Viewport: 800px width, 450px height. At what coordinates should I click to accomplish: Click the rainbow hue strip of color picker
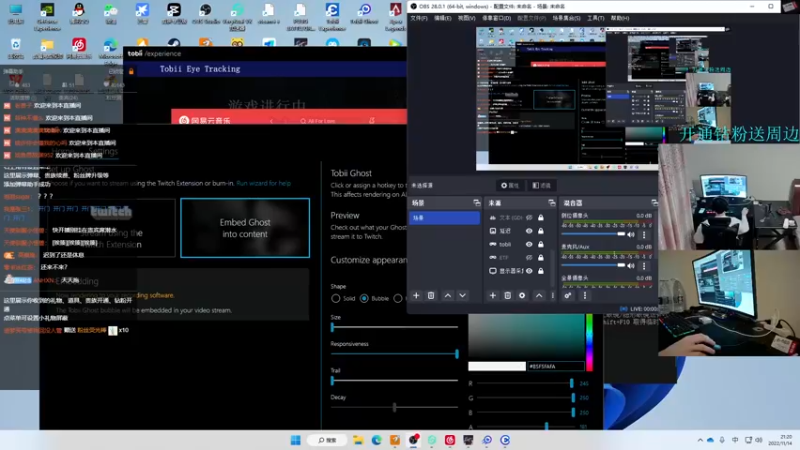(589, 342)
